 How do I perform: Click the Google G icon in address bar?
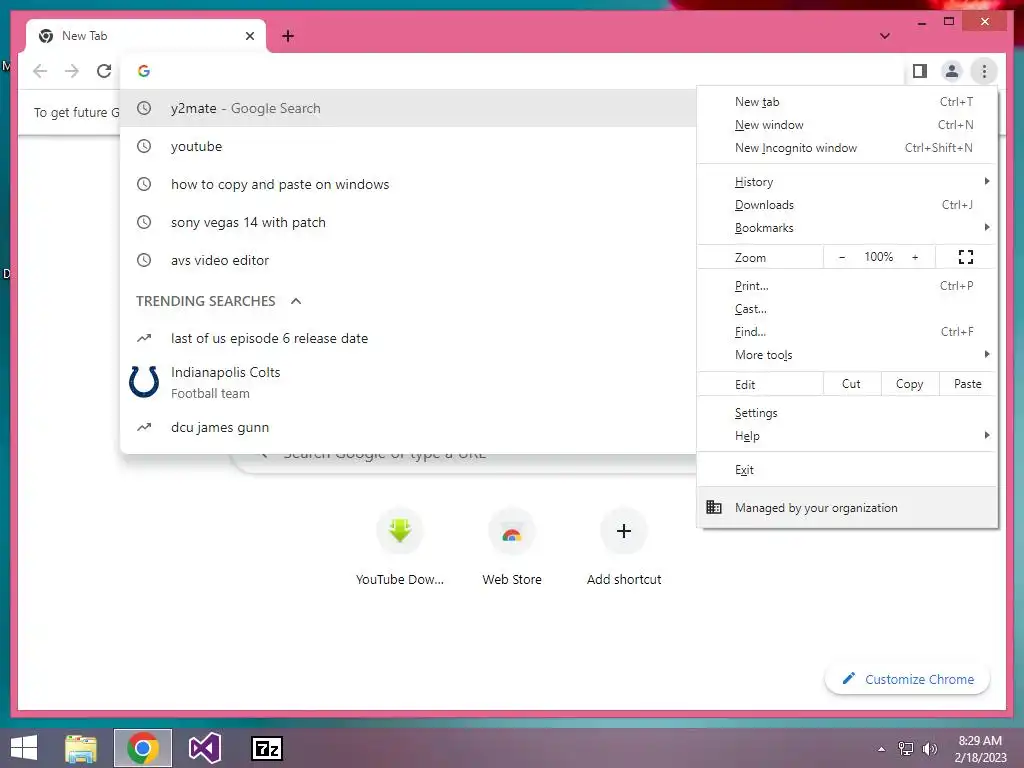click(144, 71)
